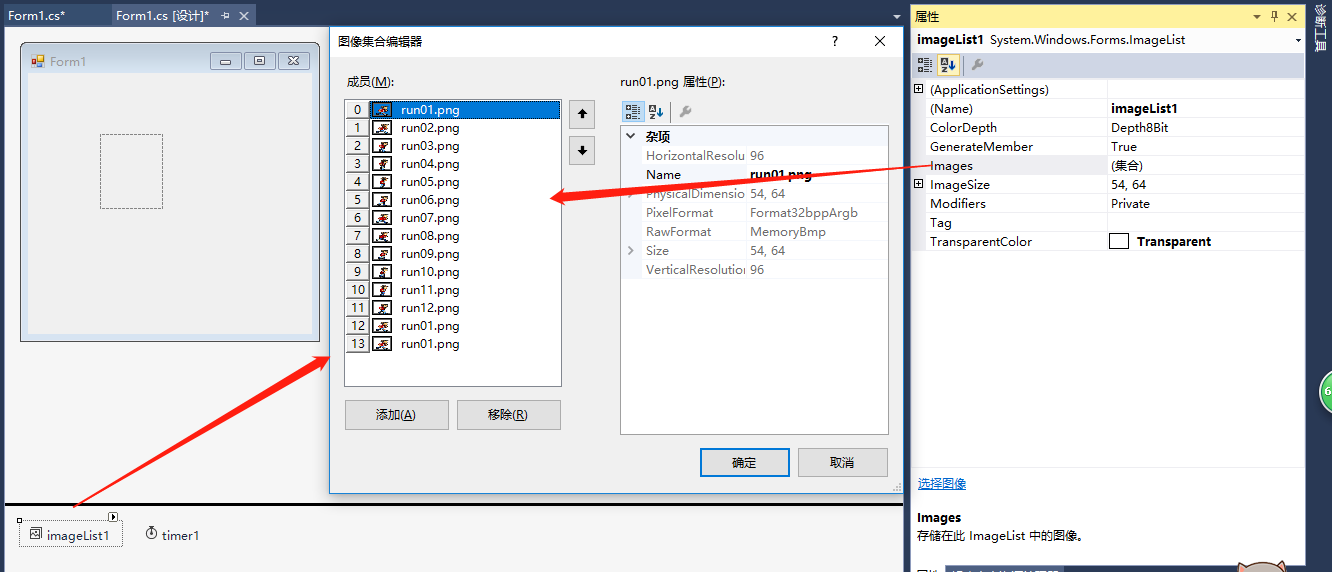1332x572 pixels.
Task: Click index button 13 in member list
Action: coord(357,344)
